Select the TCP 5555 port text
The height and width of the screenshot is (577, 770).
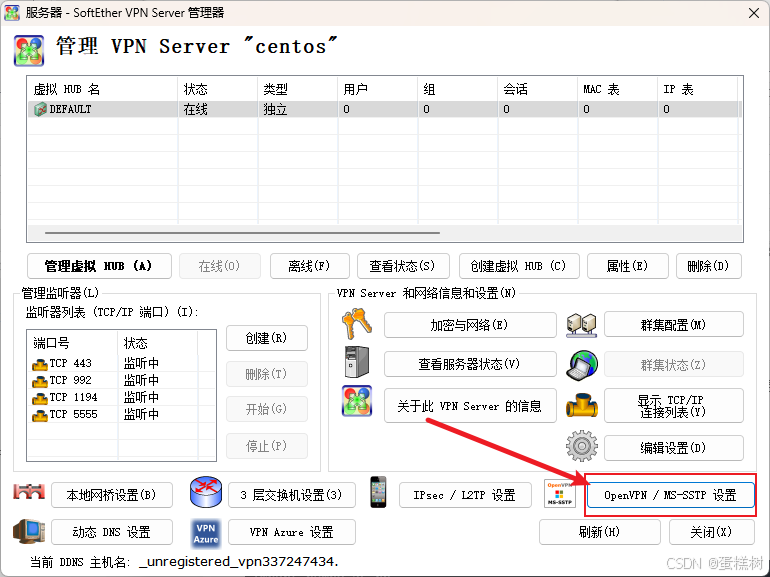(x=73, y=414)
